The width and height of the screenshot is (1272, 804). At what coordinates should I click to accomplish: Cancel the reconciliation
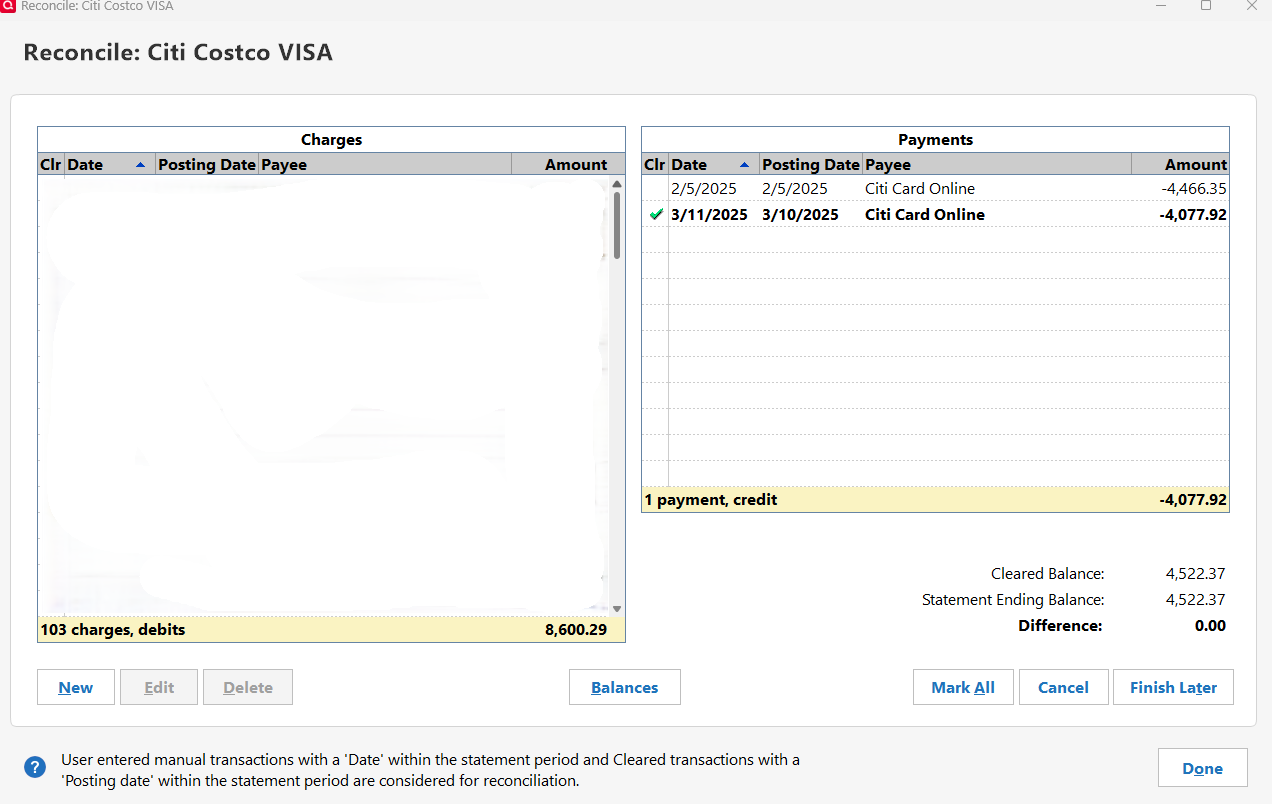pos(1063,687)
